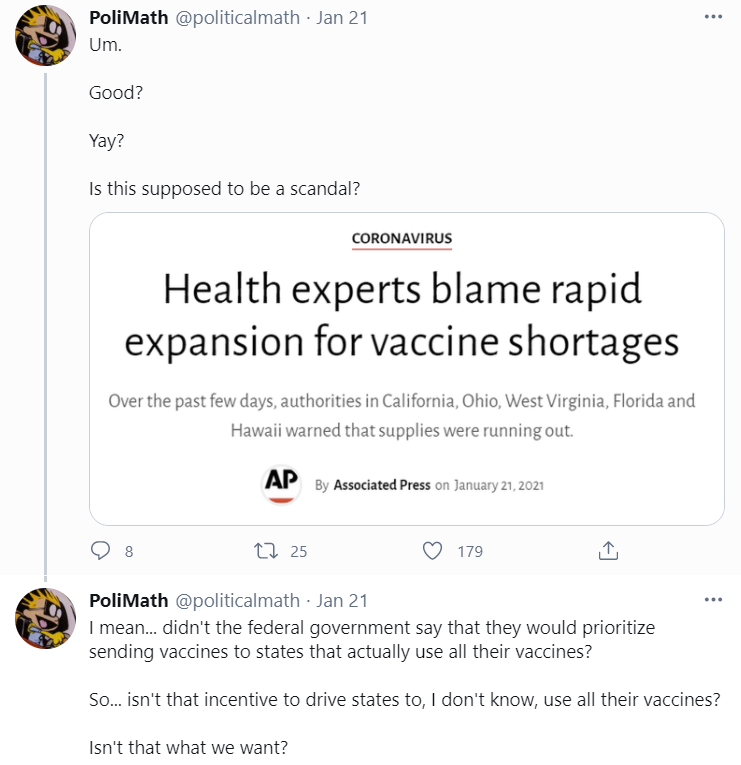Open the vaccine shortages article headline

[x=402, y=315]
